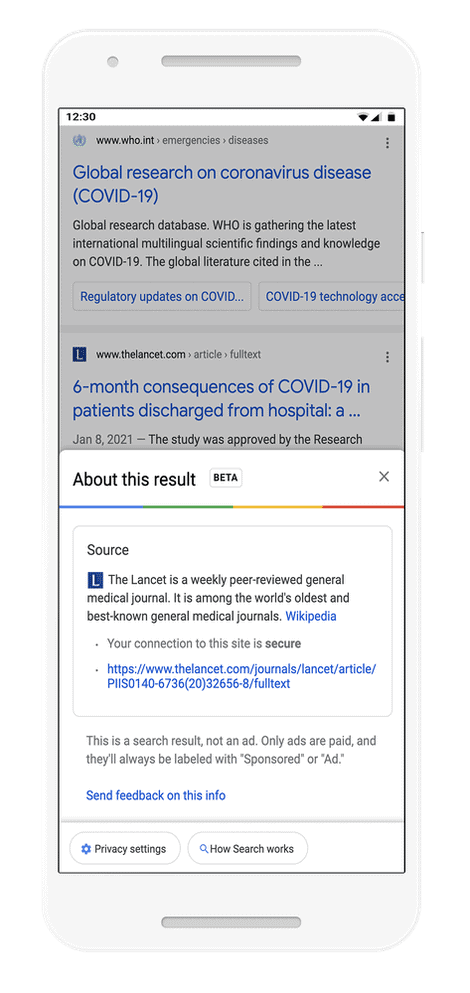The height and width of the screenshot is (993, 470).
Task: Click the Lancet favicon in search result
Action: (x=79, y=354)
